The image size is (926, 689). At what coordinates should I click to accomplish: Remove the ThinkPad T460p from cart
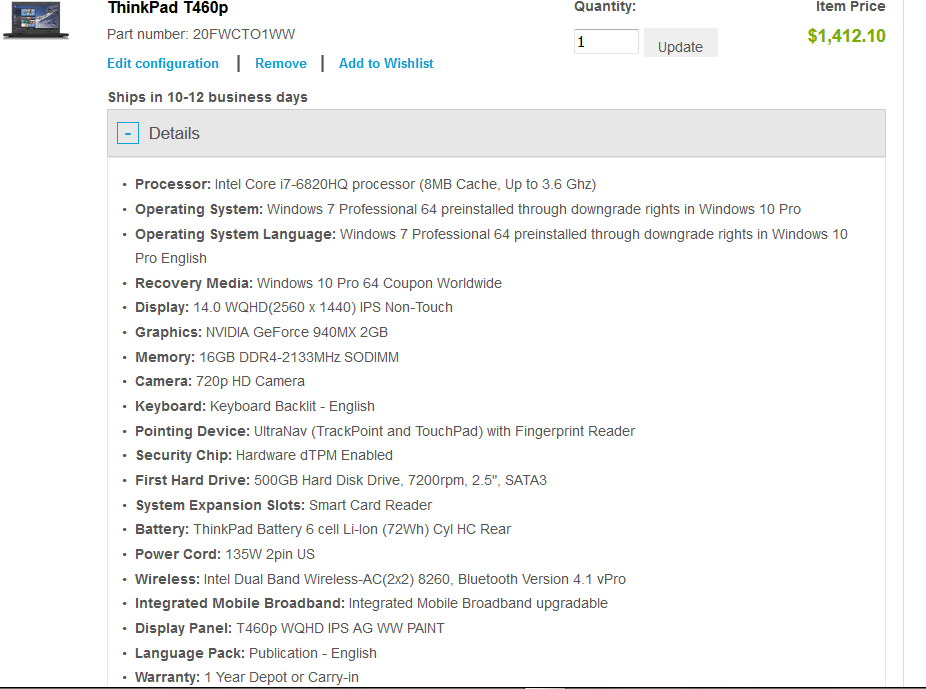[x=281, y=64]
